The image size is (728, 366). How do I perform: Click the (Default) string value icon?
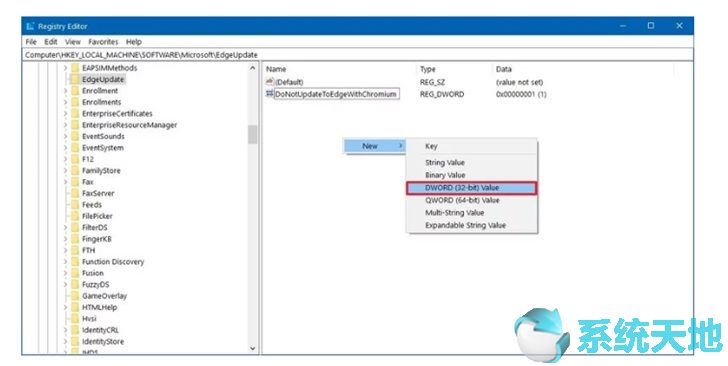pos(270,82)
